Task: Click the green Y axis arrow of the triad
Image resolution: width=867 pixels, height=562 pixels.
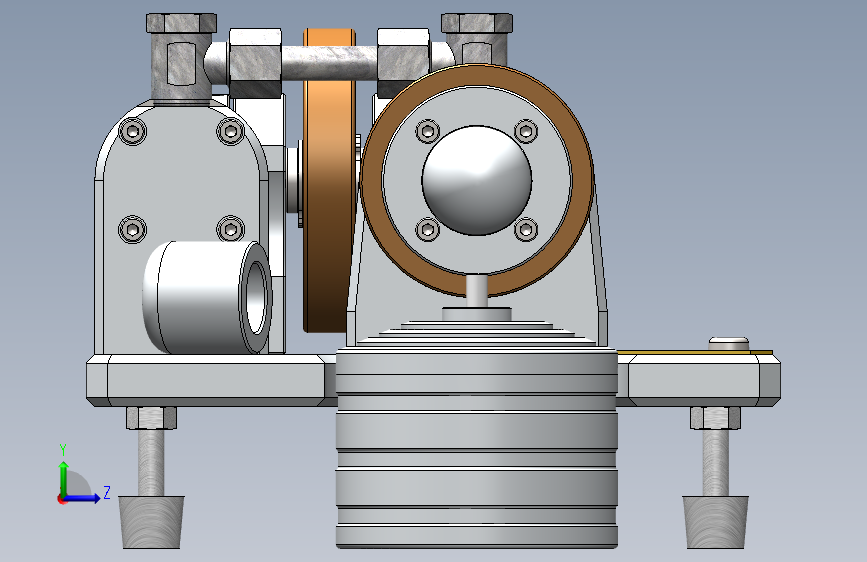Action: pyautogui.click(x=63, y=479)
